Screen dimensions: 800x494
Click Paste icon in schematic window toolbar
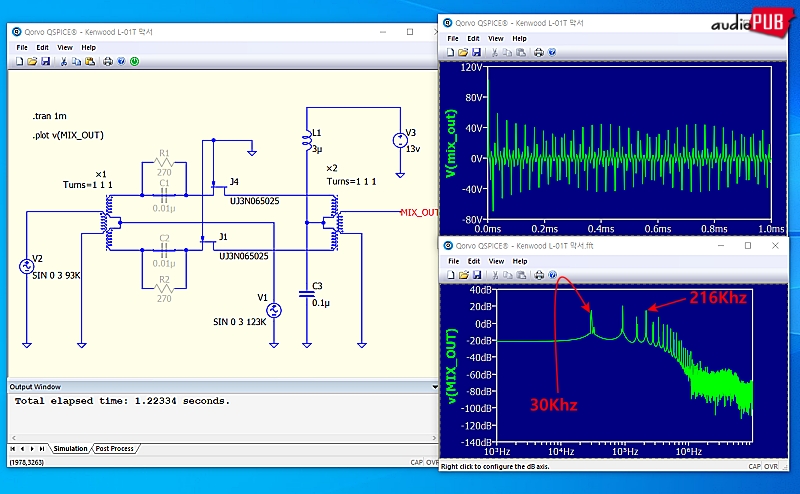click(90, 62)
